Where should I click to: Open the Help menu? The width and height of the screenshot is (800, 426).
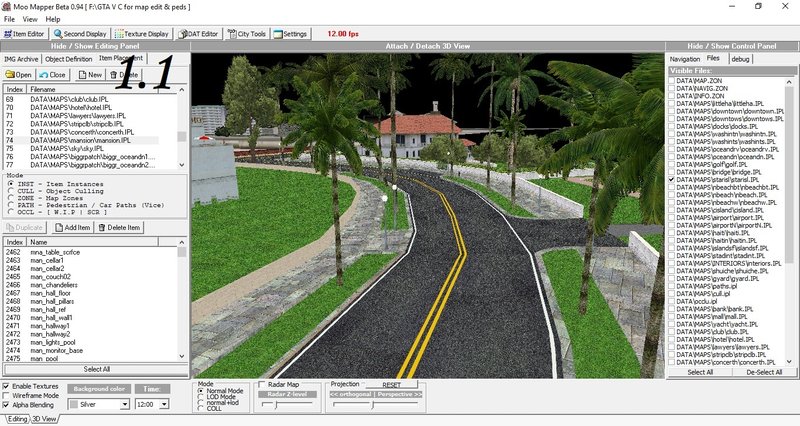(x=53, y=19)
